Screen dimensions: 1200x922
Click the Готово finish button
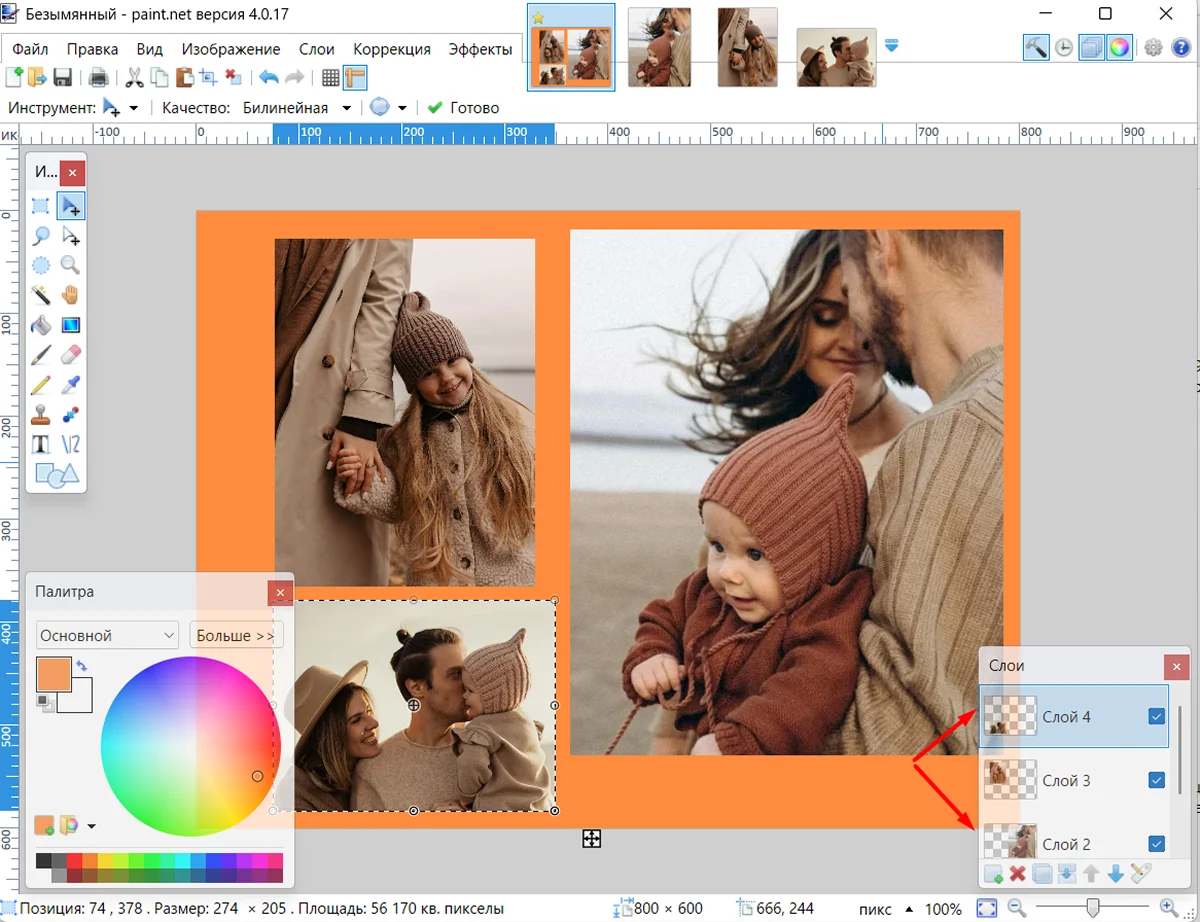[x=463, y=108]
